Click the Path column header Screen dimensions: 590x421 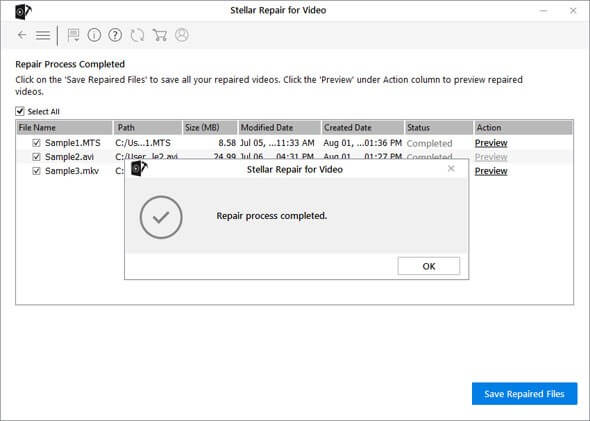[x=148, y=128]
